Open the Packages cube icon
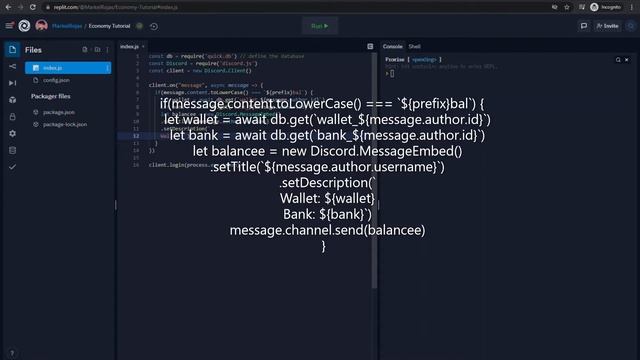 pos(12,100)
